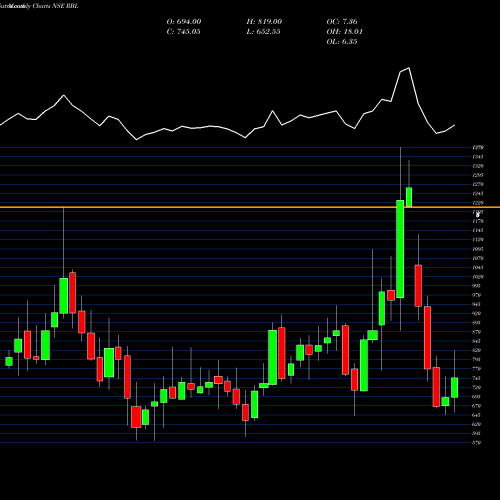Viewport: 500px width, 500px height.
Task: Click the orange horizontal price level line
Action: pyautogui.click(x=250, y=207)
